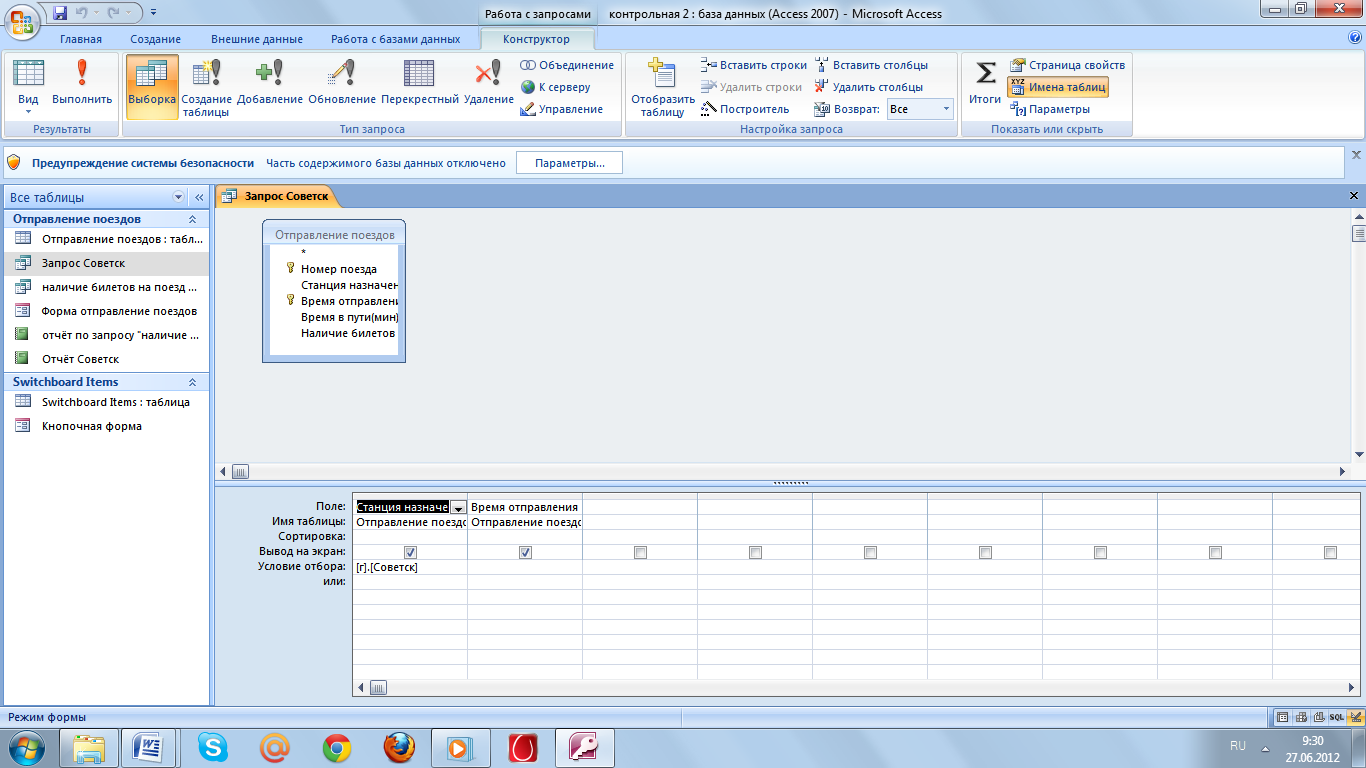Viewport: 1366px width, 768px height.
Task: Open Skype from the taskbar
Action: 213,747
